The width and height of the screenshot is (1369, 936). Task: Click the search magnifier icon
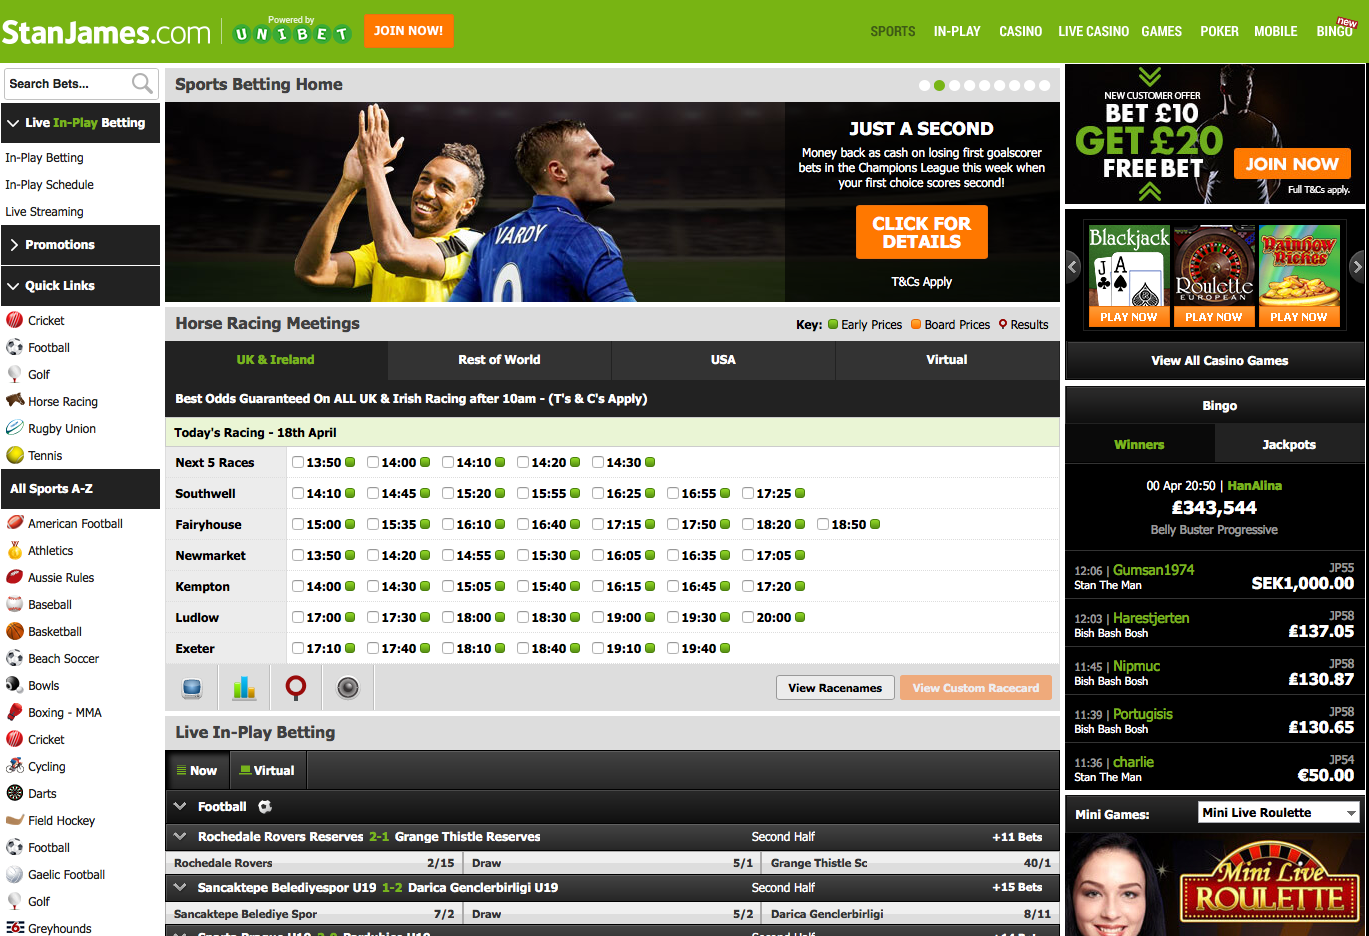pos(143,83)
